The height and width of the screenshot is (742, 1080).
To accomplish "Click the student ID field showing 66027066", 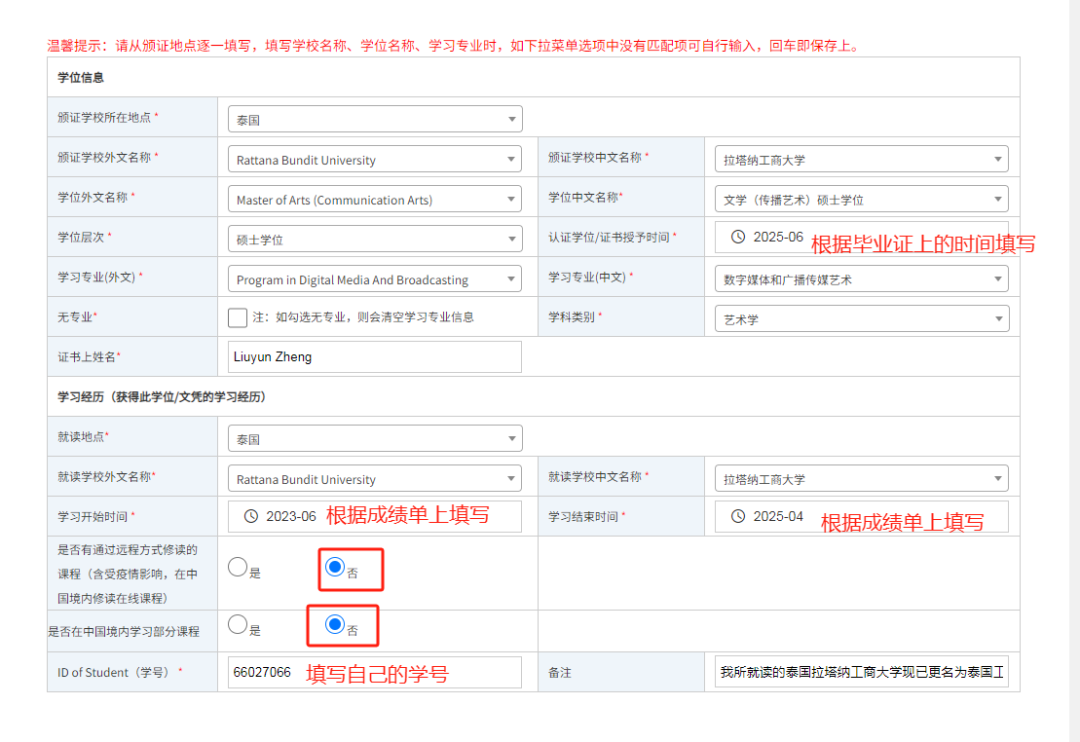I will point(374,672).
